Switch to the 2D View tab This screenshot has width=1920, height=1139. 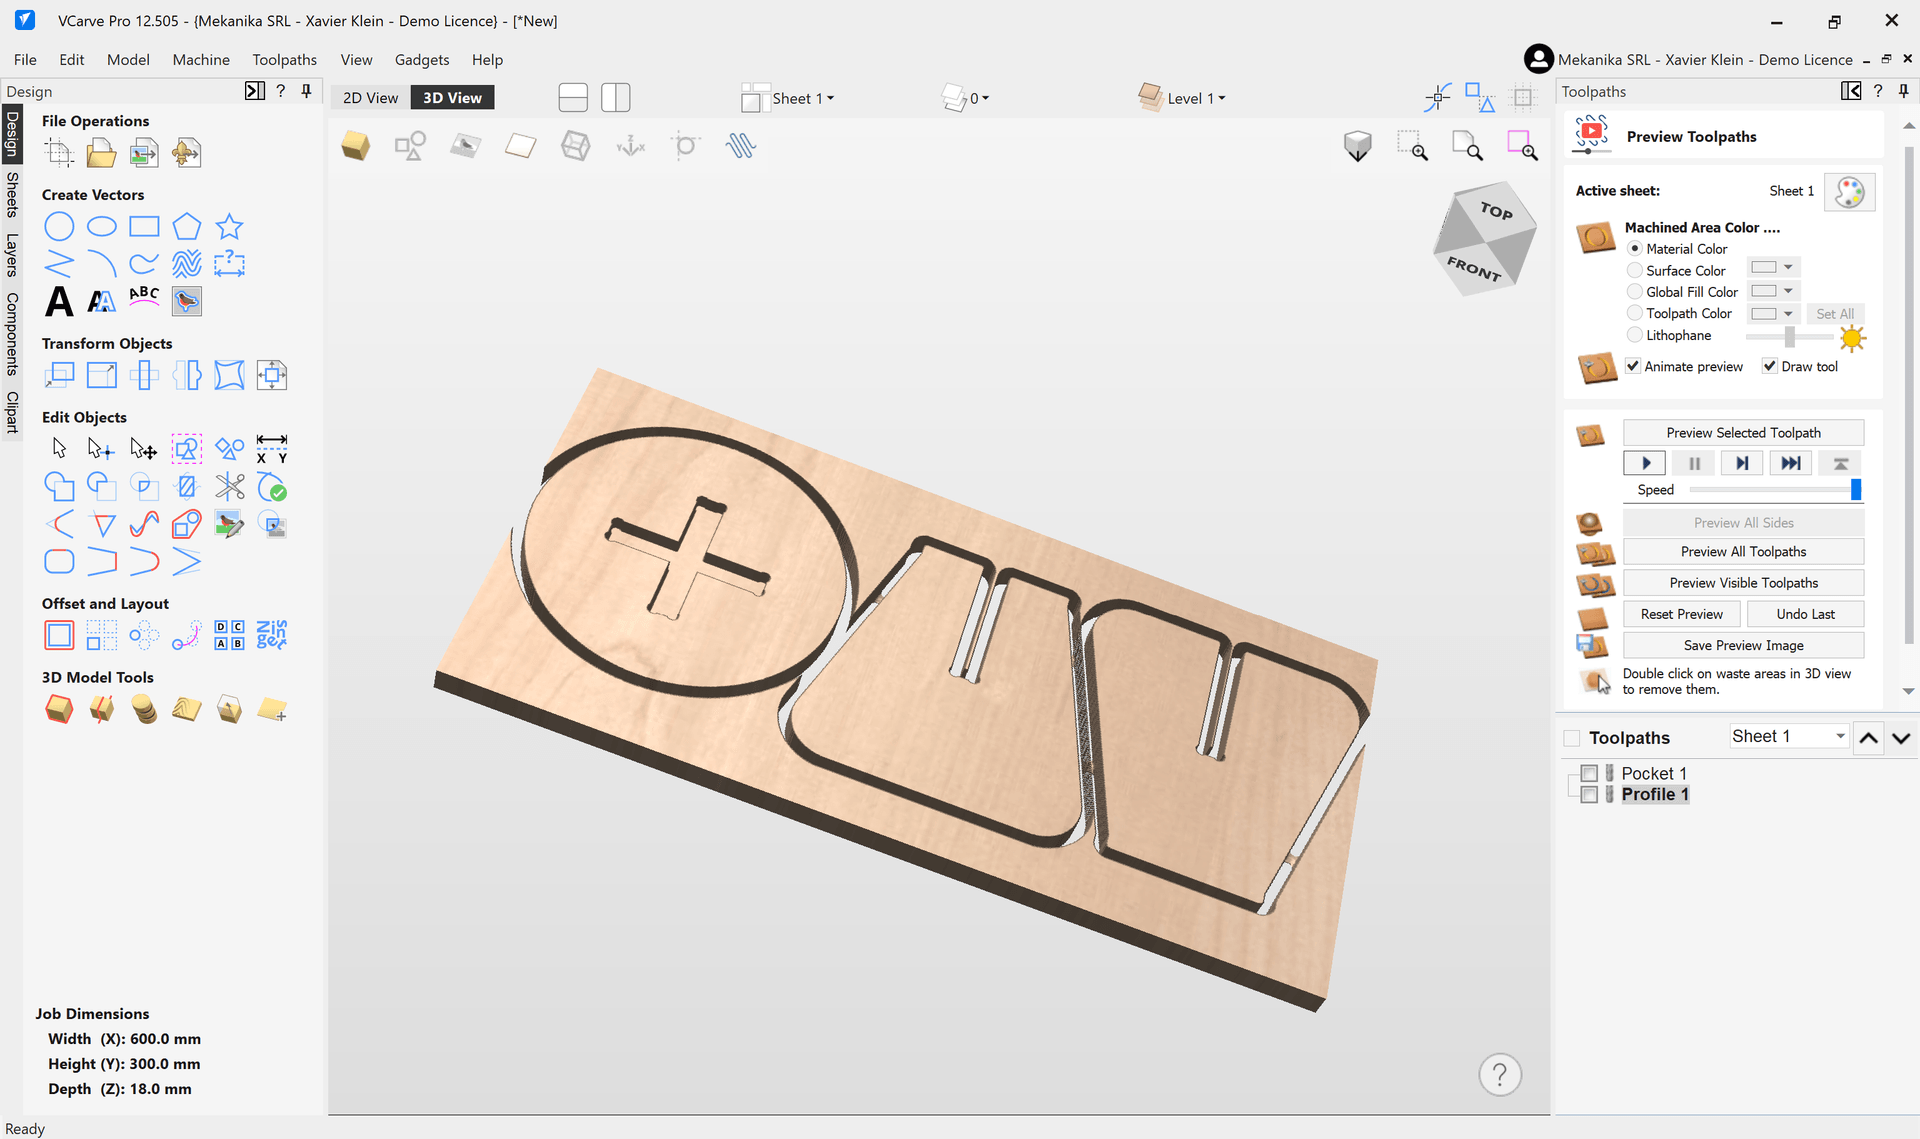(x=369, y=97)
